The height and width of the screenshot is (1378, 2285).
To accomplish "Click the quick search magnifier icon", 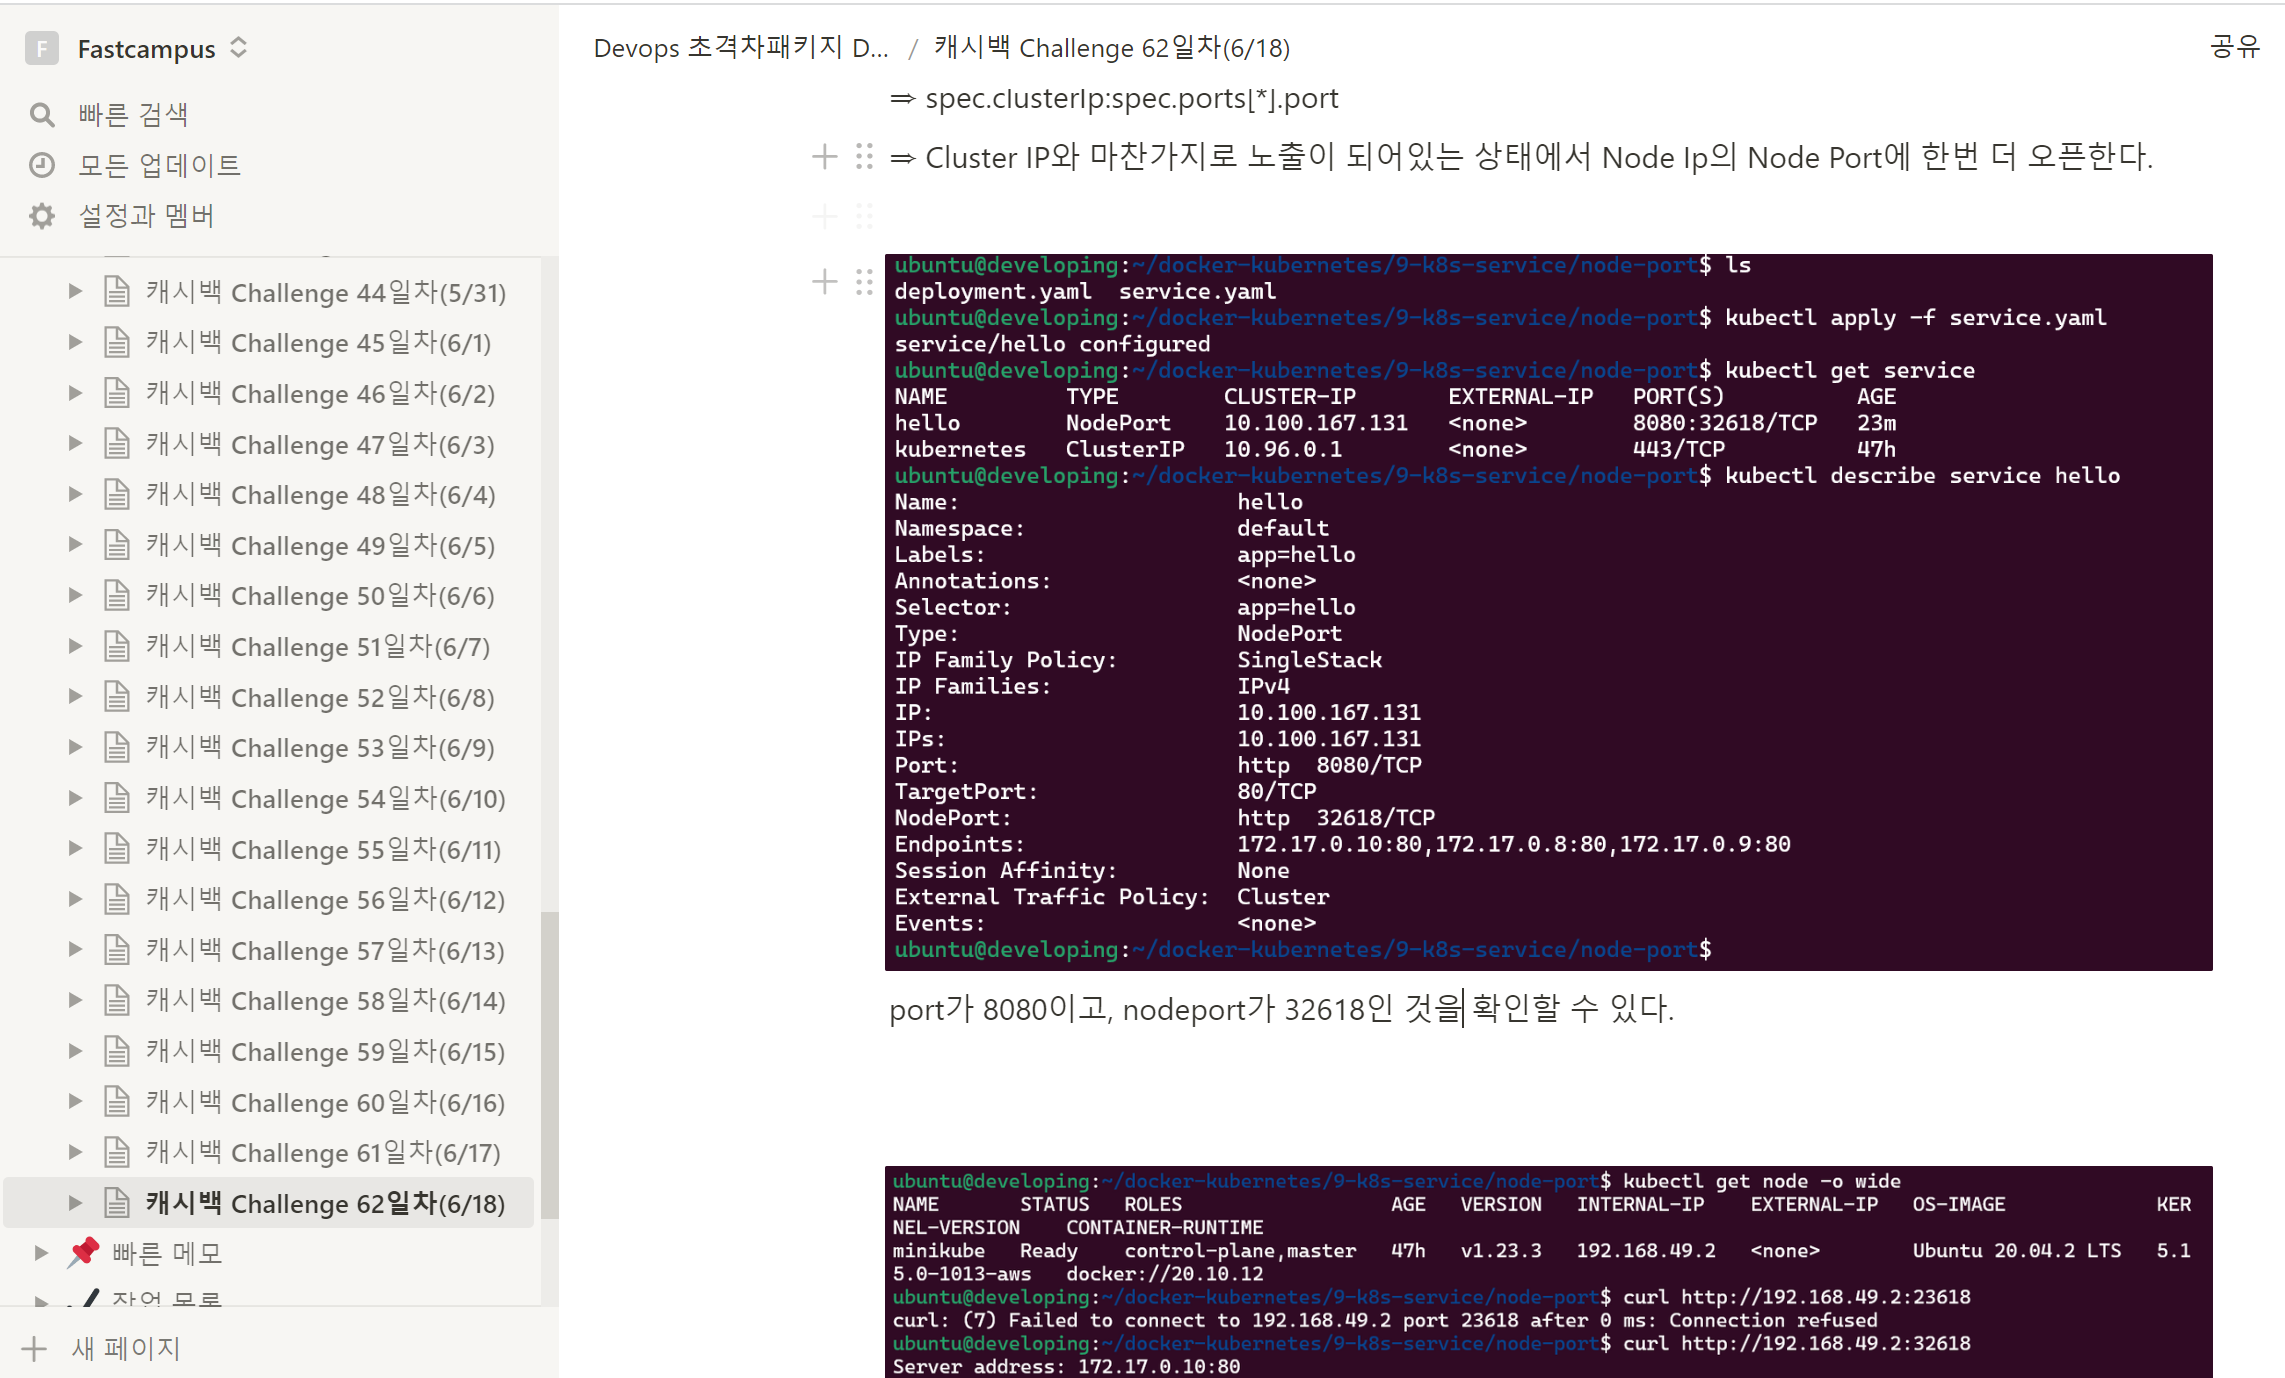I will coord(41,115).
